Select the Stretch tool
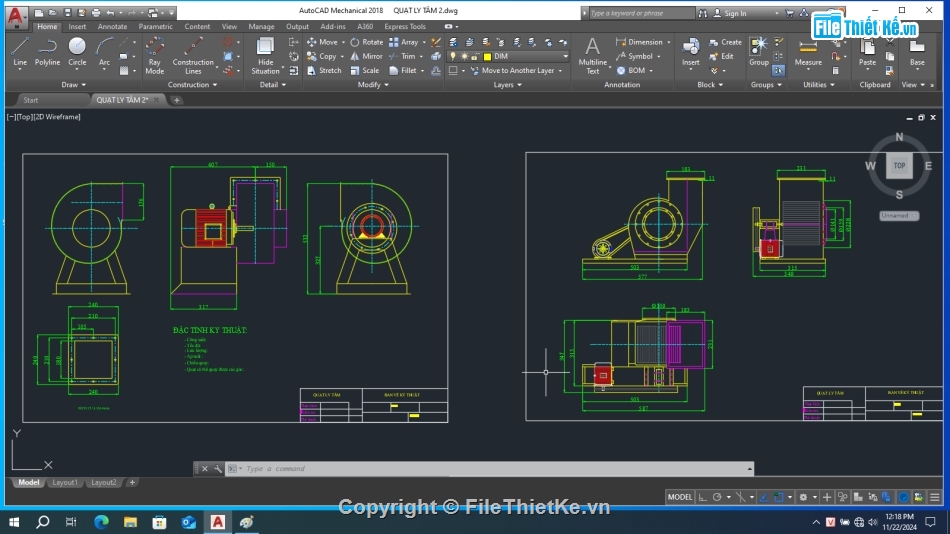 point(324,70)
